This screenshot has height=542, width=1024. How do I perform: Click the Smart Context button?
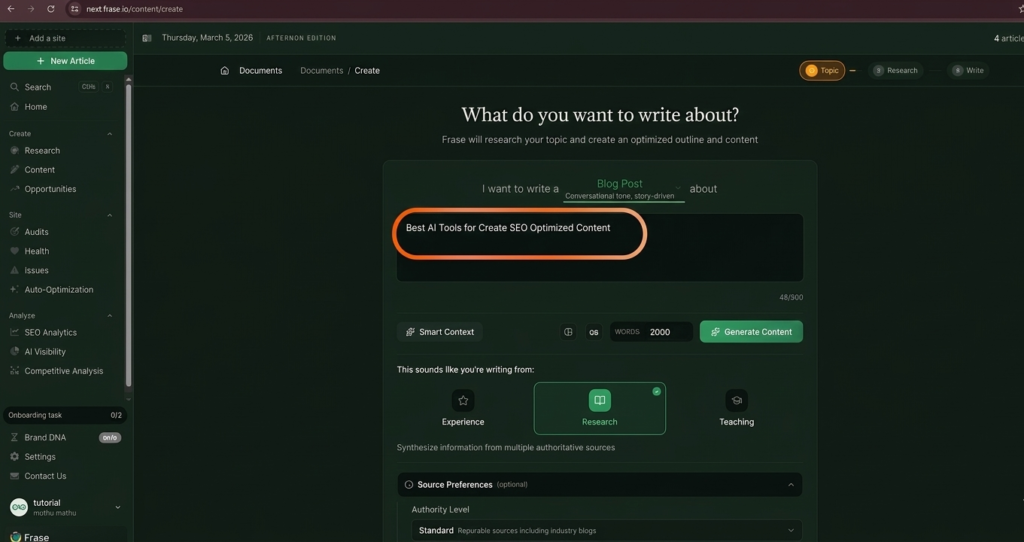[440, 332]
